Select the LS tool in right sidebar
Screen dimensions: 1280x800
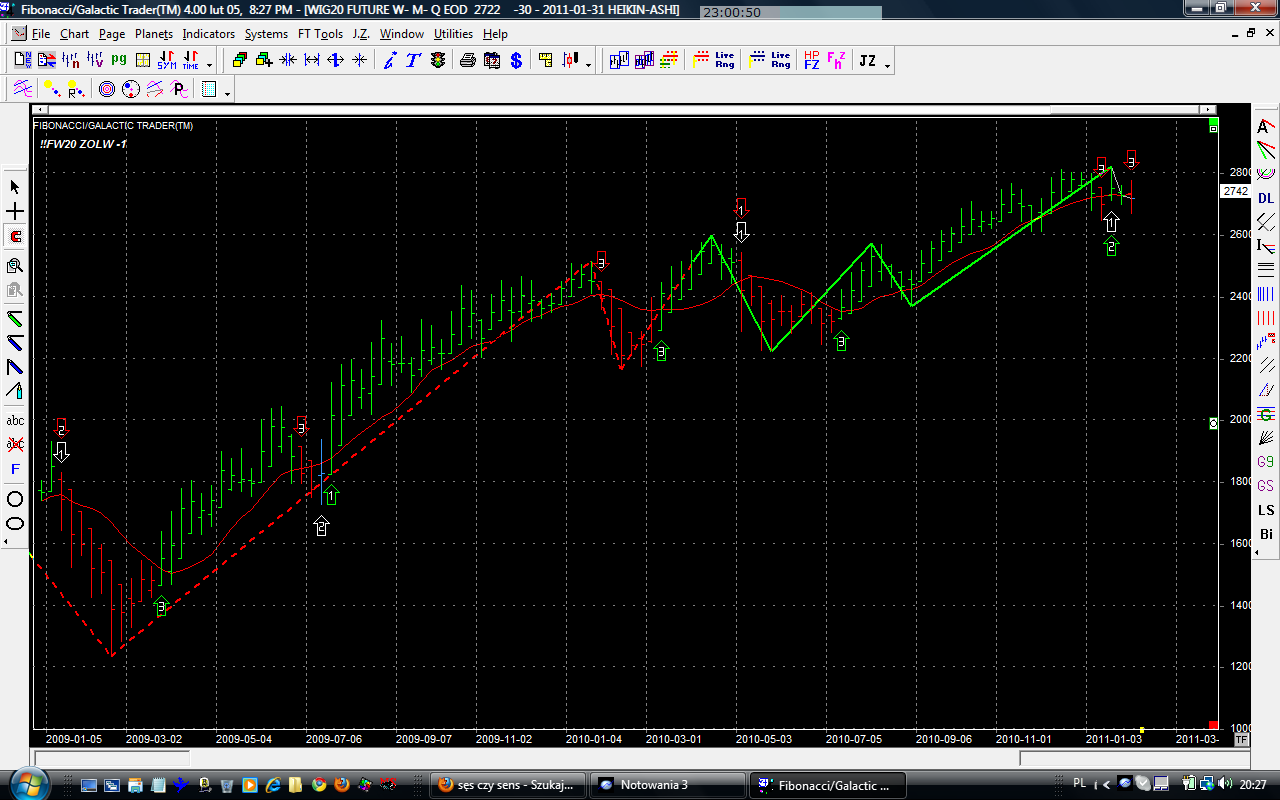pos(1266,510)
